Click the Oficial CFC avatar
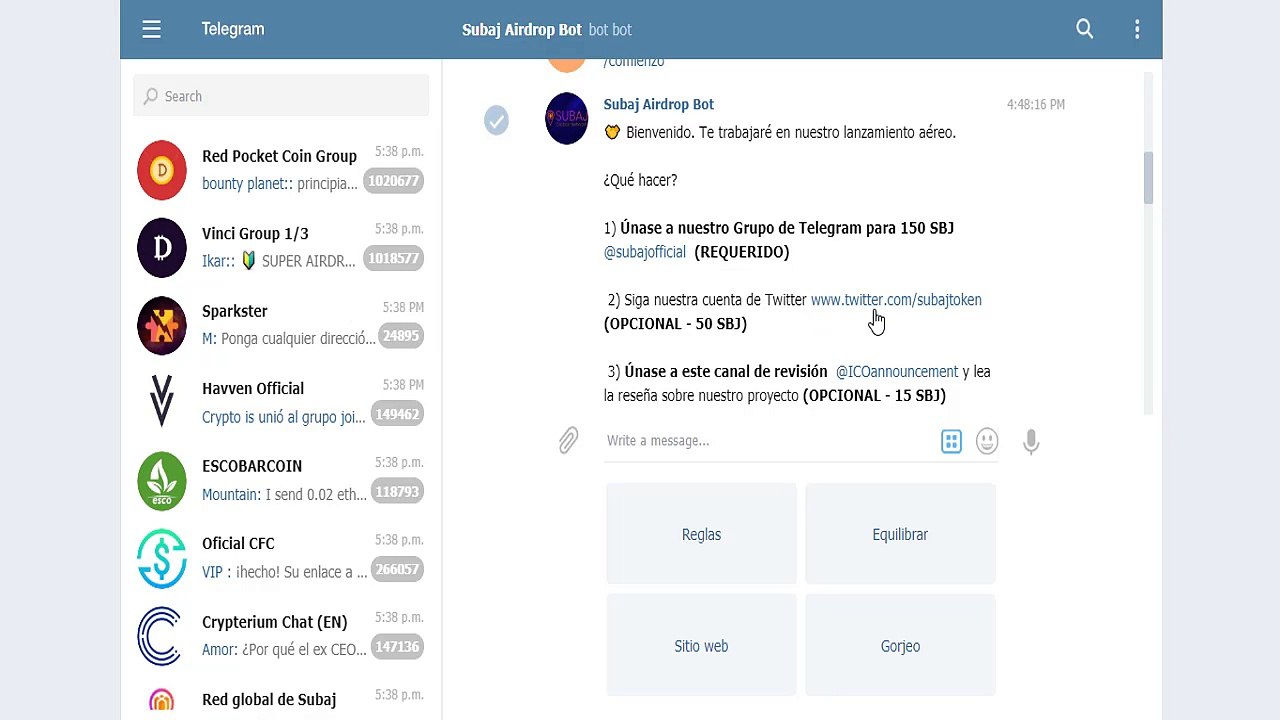1280x720 pixels. coord(162,558)
